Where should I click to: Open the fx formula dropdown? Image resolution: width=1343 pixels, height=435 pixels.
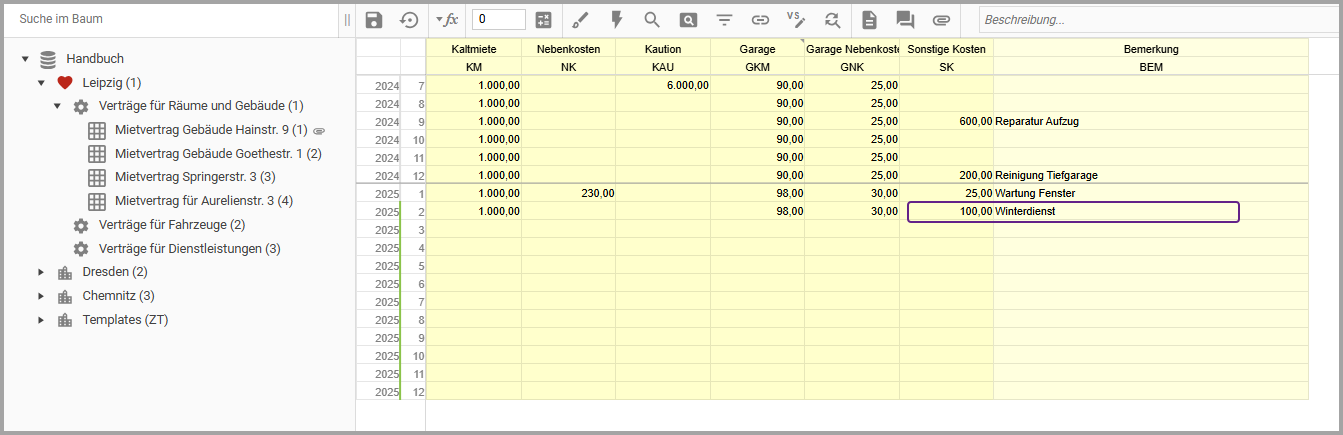coord(446,19)
